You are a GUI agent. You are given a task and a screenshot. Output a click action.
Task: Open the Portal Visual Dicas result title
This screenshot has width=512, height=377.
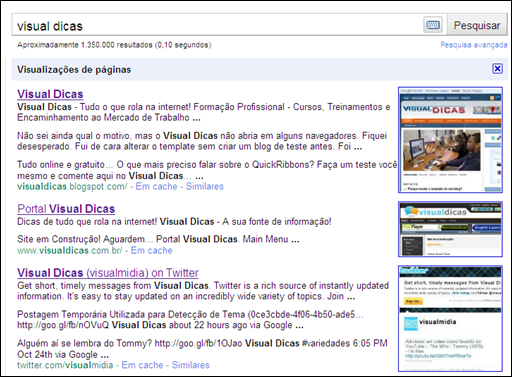pyautogui.click(x=66, y=209)
